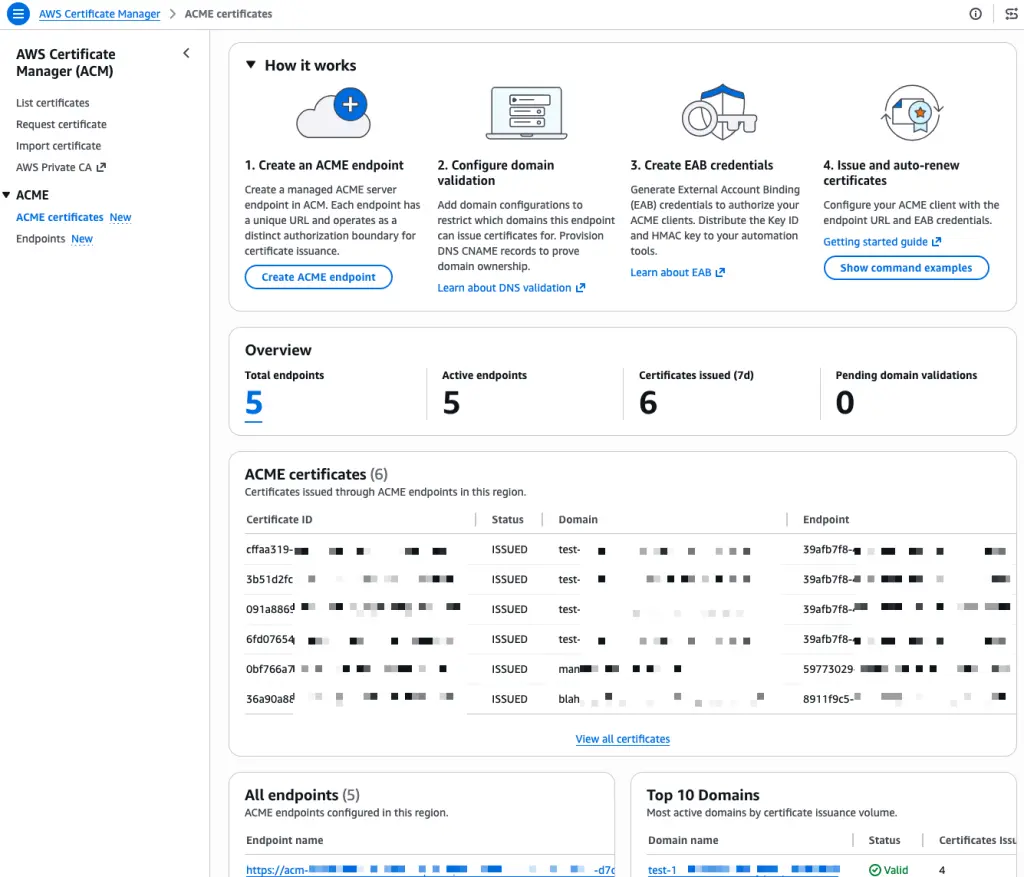
Task: Click the laptop server illustration
Action: (x=526, y=112)
